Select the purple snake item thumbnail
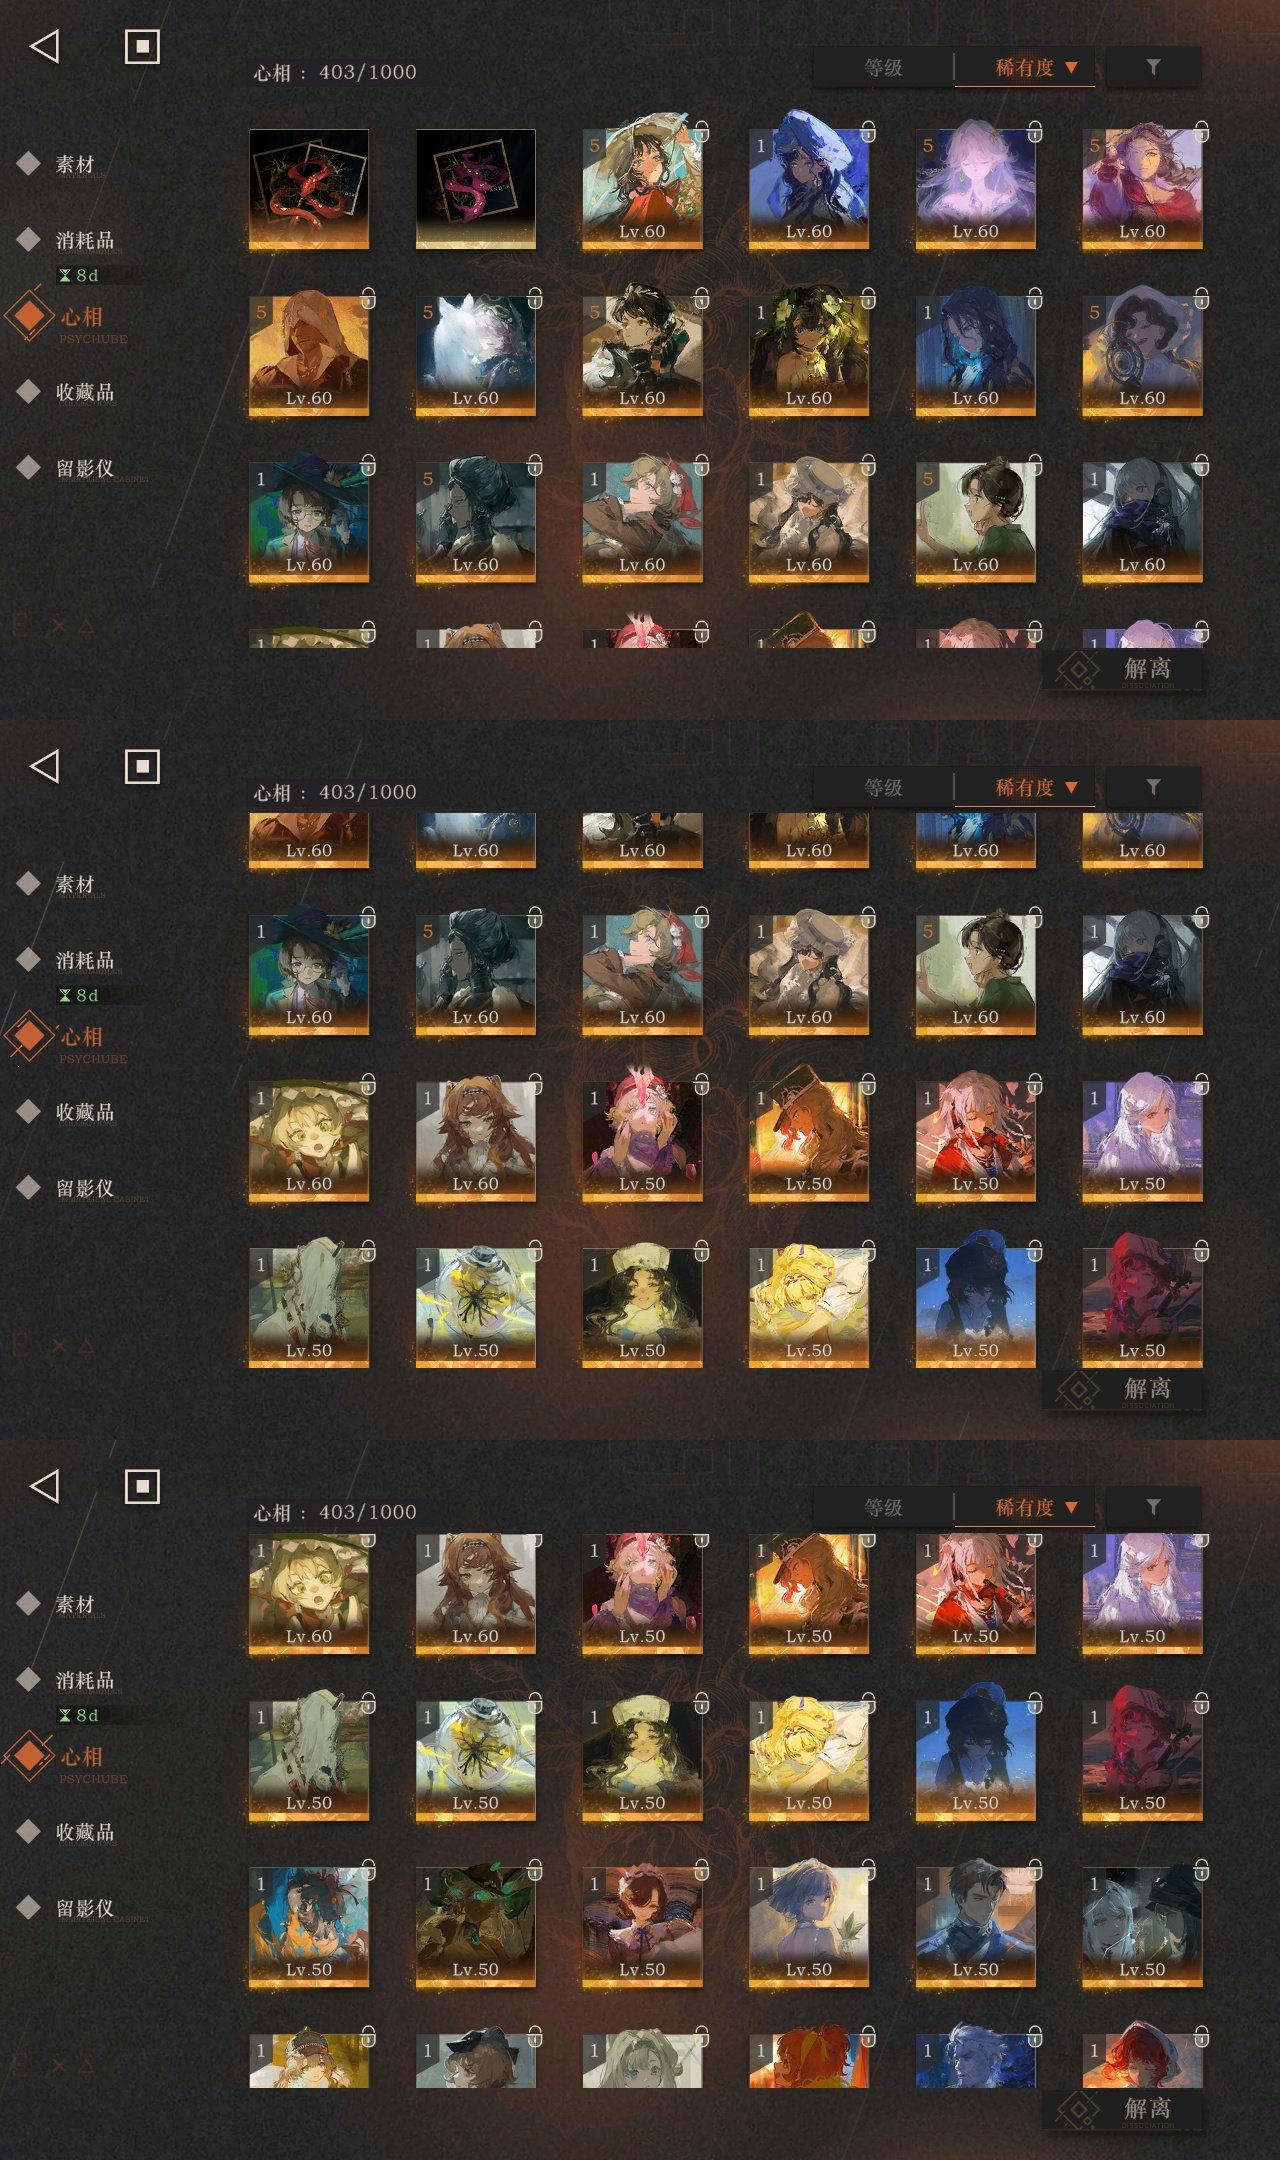 click(475, 189)
